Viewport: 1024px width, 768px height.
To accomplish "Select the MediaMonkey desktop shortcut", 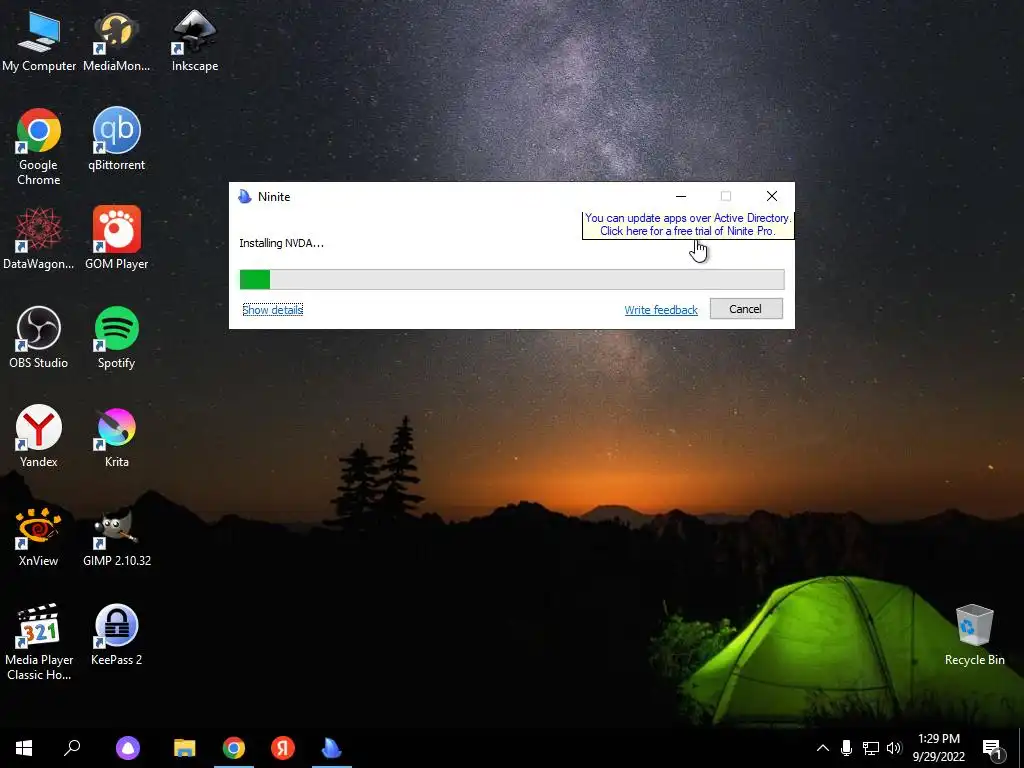I will [116, 40].
